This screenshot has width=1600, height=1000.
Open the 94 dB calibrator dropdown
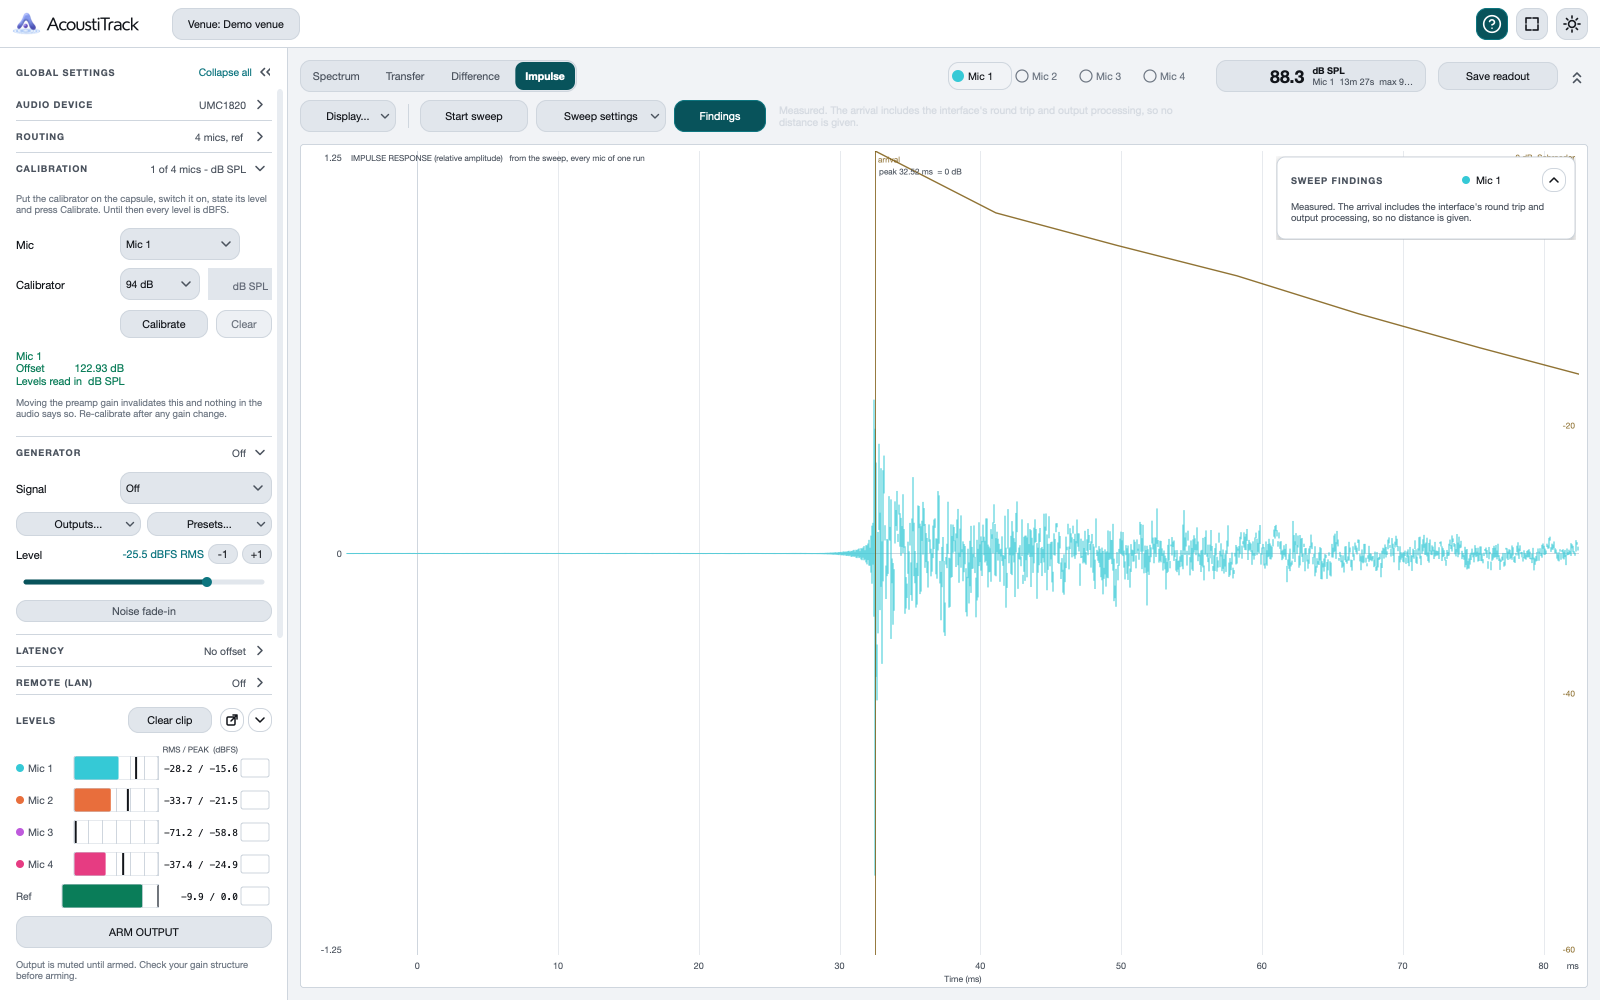point(160,284)
